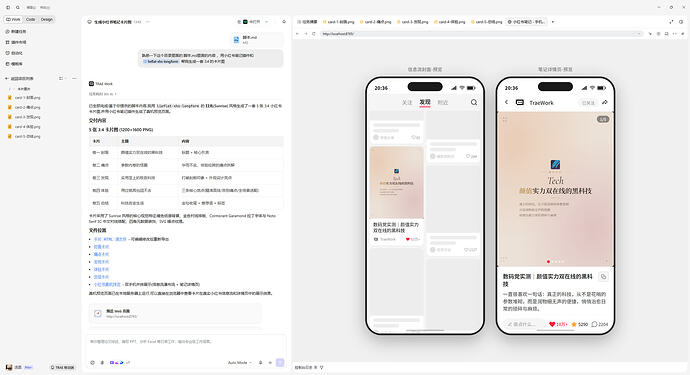The width and height of the screenshot is (690, 375).
Task: Select card-2 png in the sidebar file list
Action: tap(24, 107)
